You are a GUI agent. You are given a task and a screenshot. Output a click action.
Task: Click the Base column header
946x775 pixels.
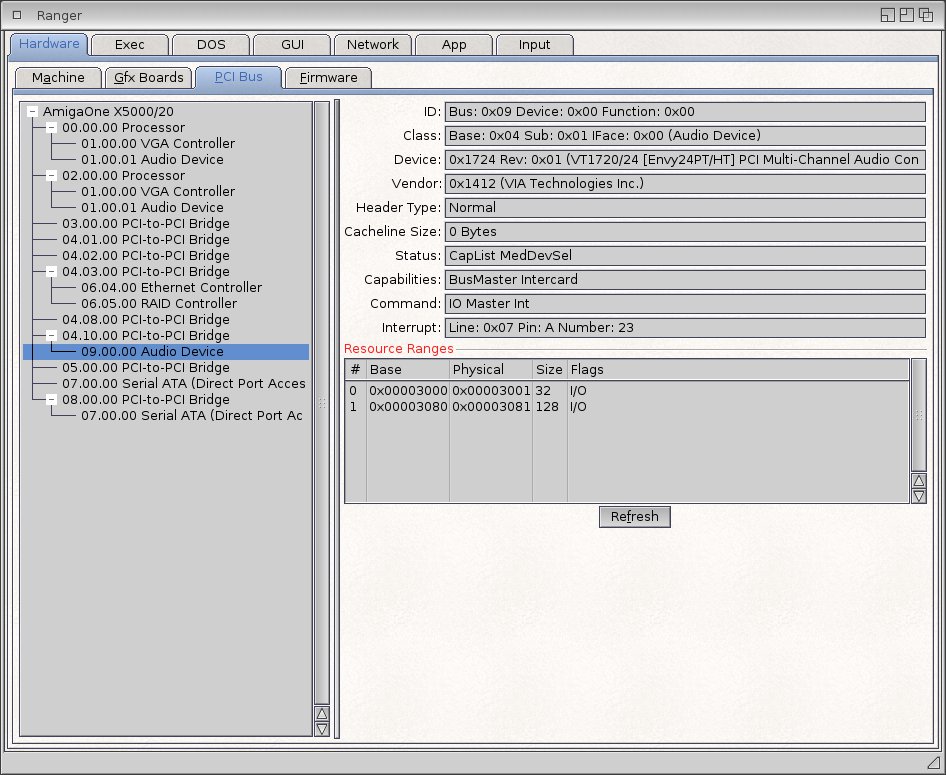406,370
